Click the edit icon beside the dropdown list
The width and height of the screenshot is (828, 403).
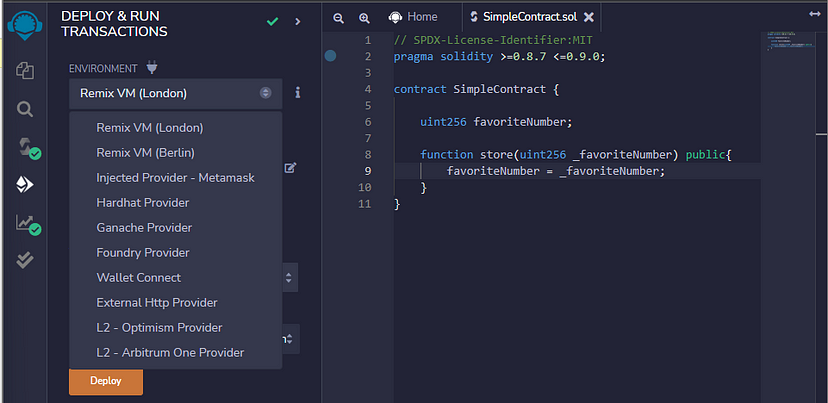(290, 168)
